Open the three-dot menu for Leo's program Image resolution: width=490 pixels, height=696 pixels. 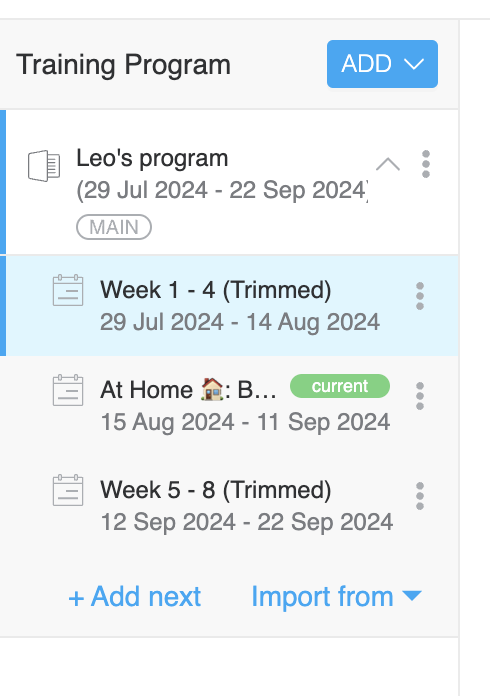pyautogui.click(x=426, y=164)
